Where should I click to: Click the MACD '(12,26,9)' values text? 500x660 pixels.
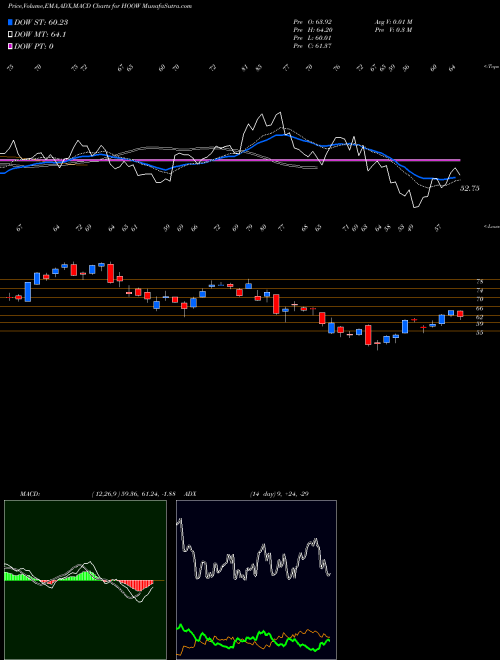[133, 493]
